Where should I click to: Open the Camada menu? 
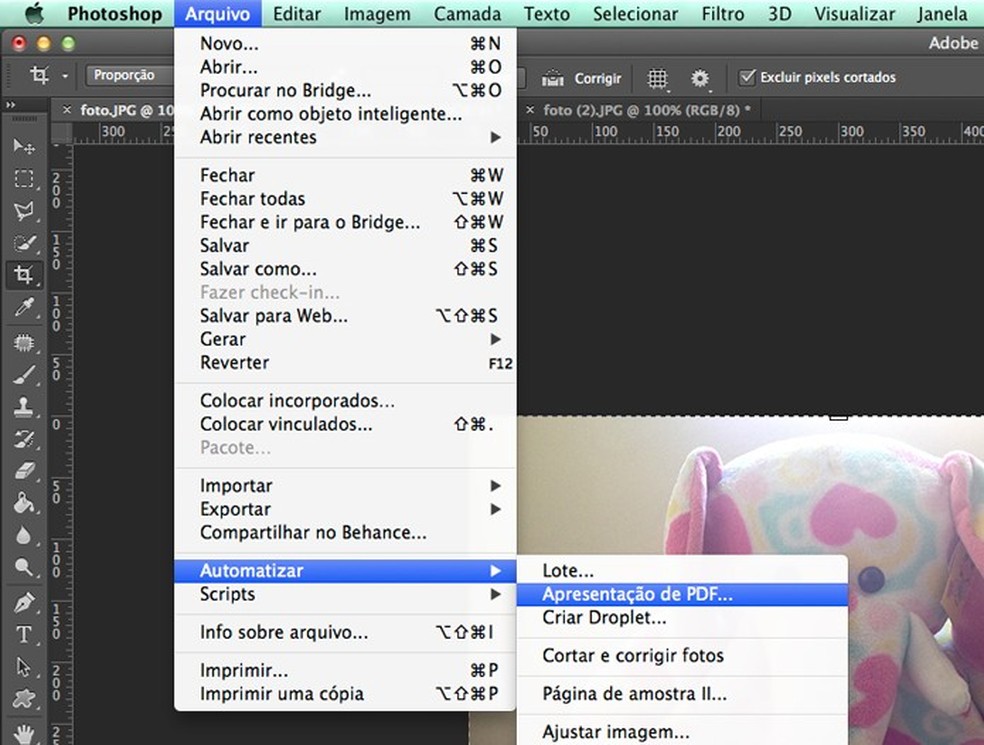[467, 13]
